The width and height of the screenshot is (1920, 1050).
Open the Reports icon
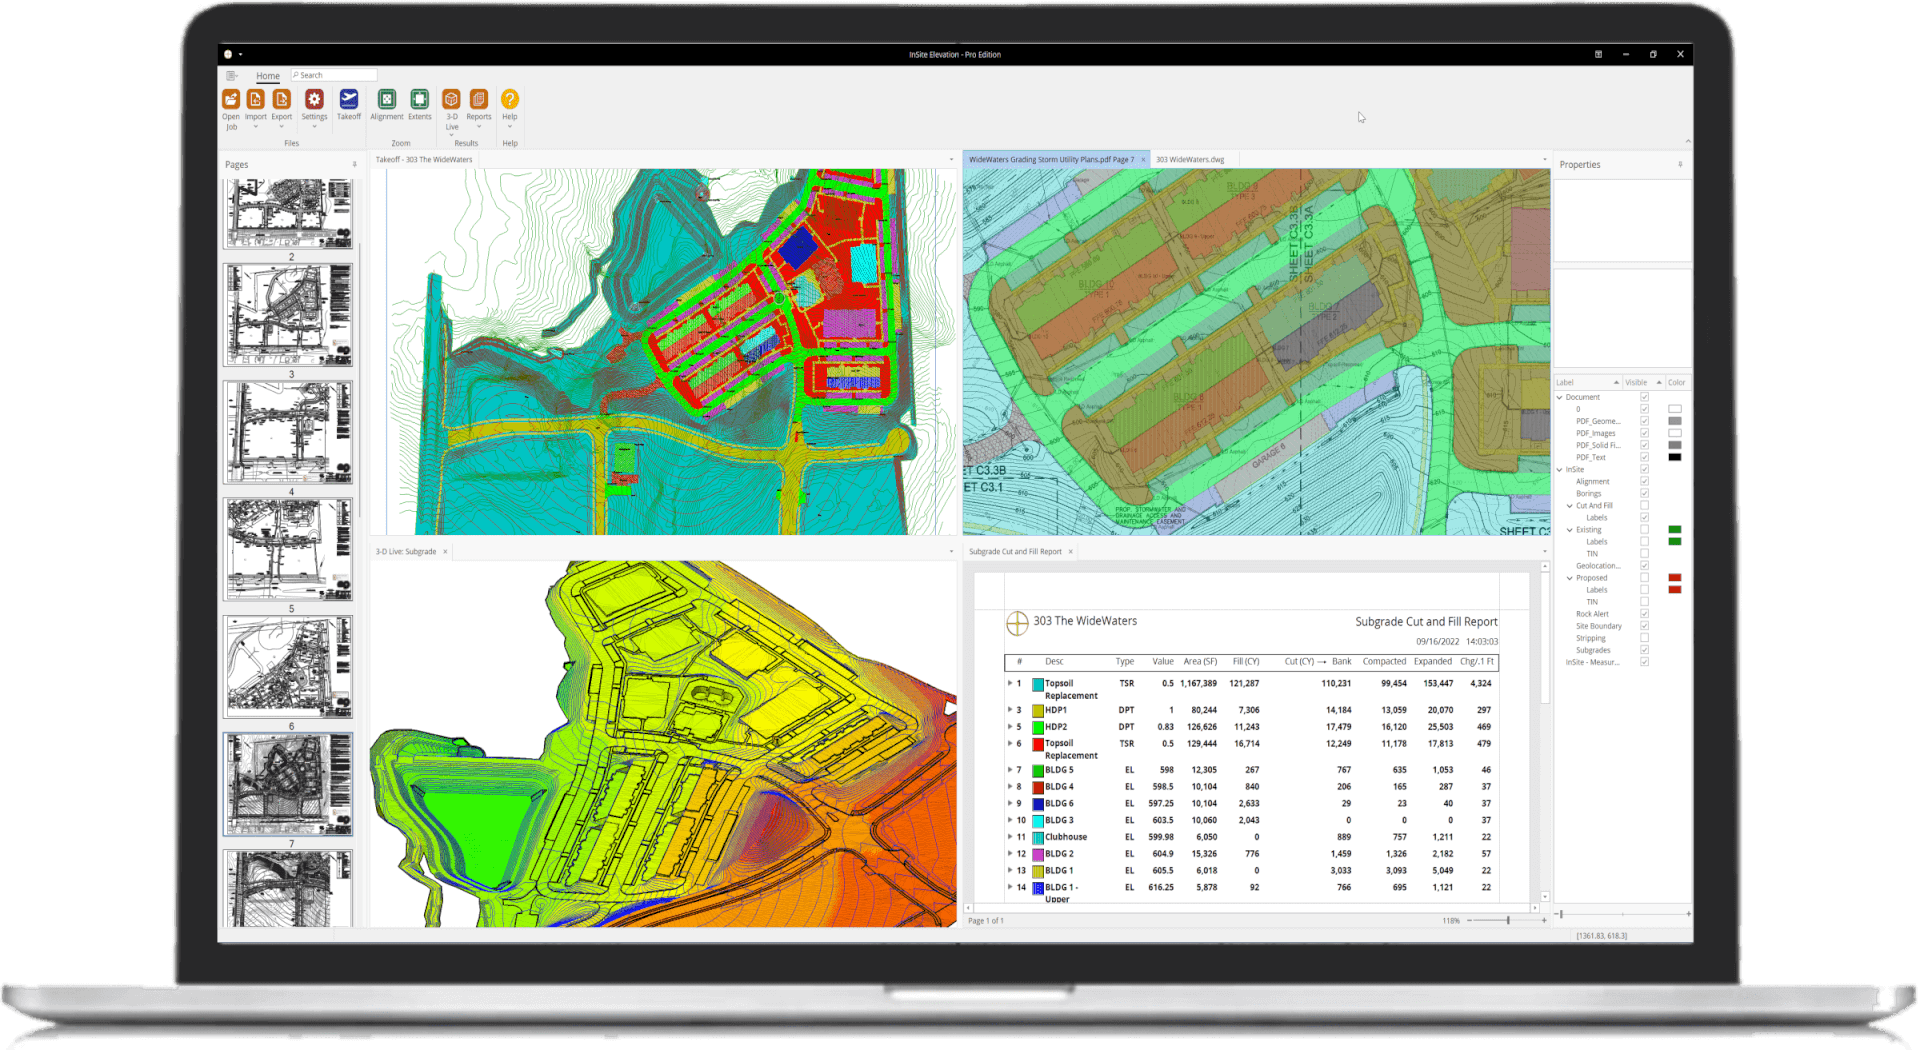(479, 99)
